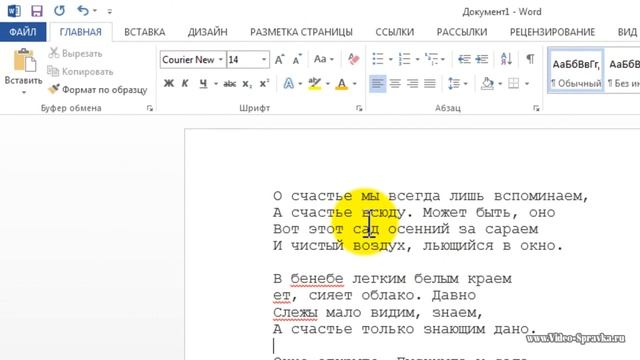Open font color dropdown arrow
Image resolution: width=640 pixels, height=360 pixels.
(x=355, y=84)
